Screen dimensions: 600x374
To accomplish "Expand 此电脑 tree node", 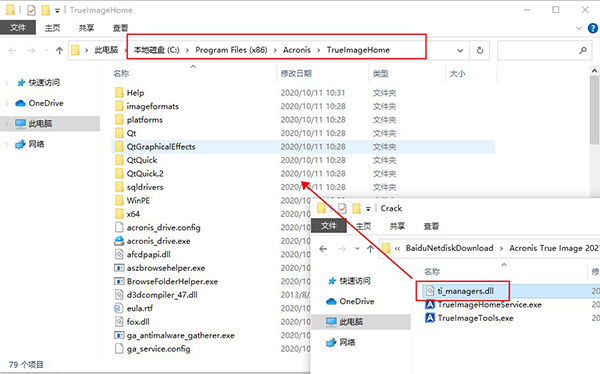I will [7, 123].
